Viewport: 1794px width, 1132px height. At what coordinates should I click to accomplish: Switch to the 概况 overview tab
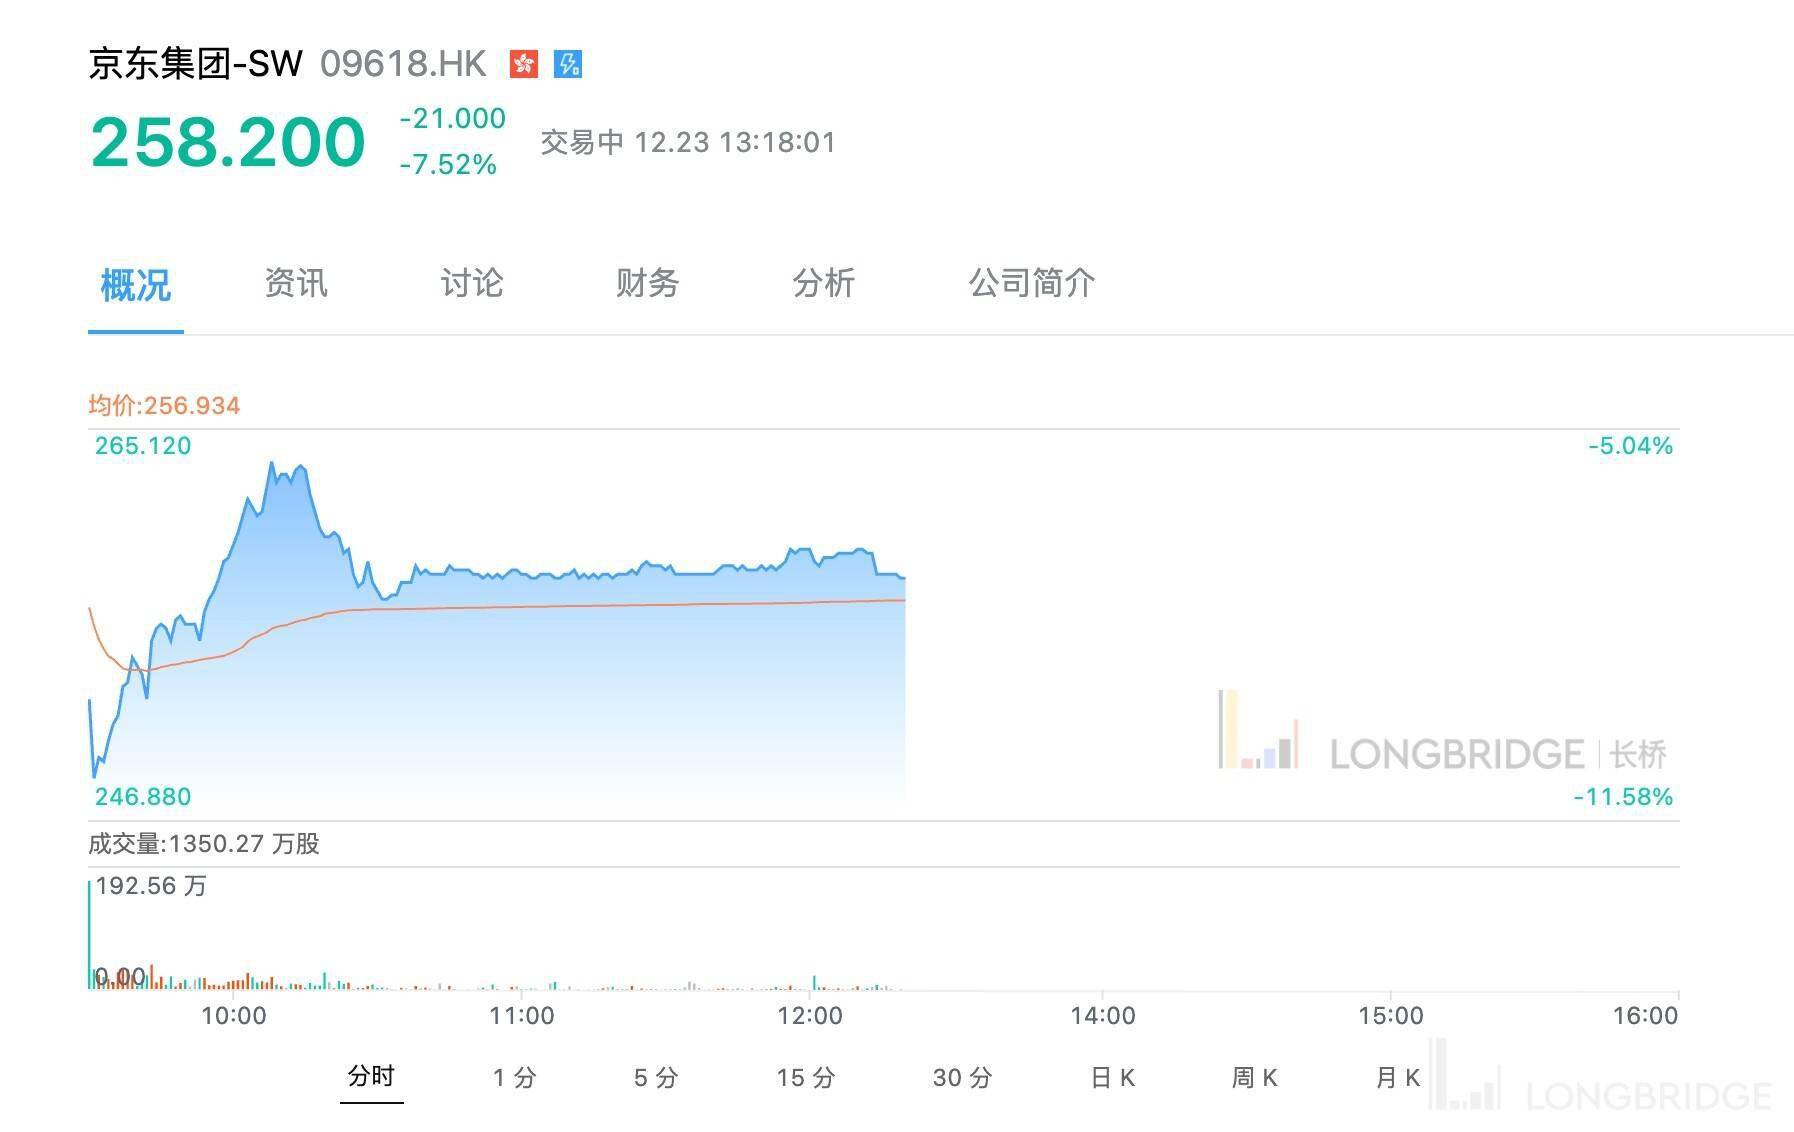click(x=136, y=285)
